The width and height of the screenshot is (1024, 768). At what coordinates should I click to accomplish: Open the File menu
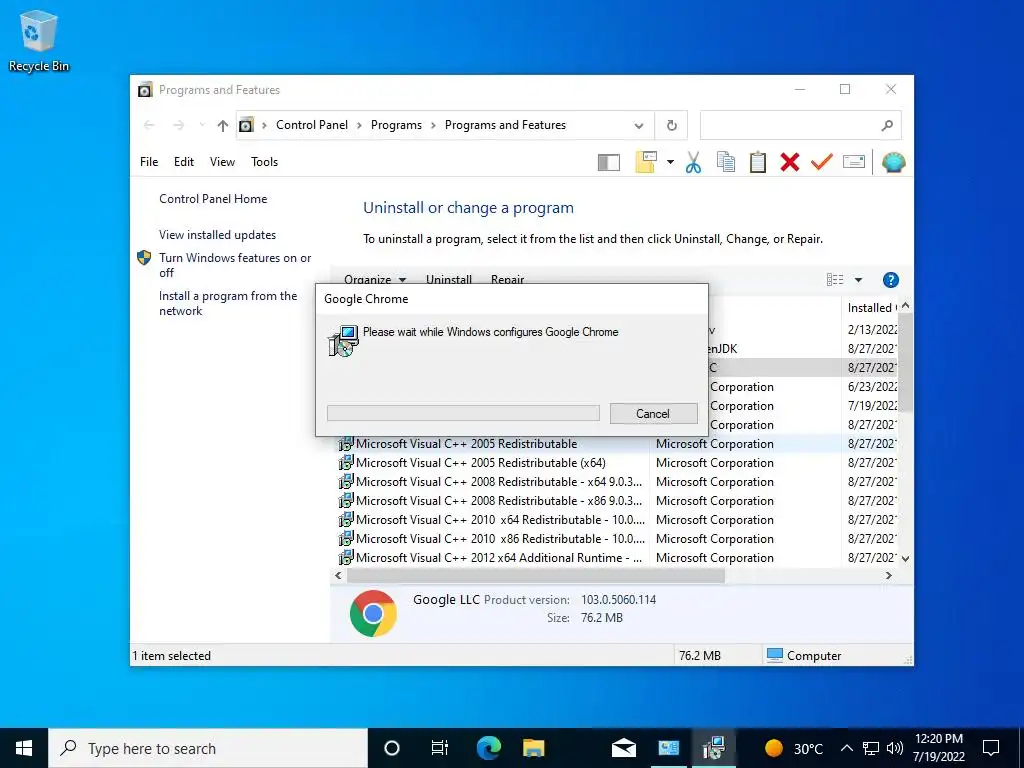coord(149,162)
